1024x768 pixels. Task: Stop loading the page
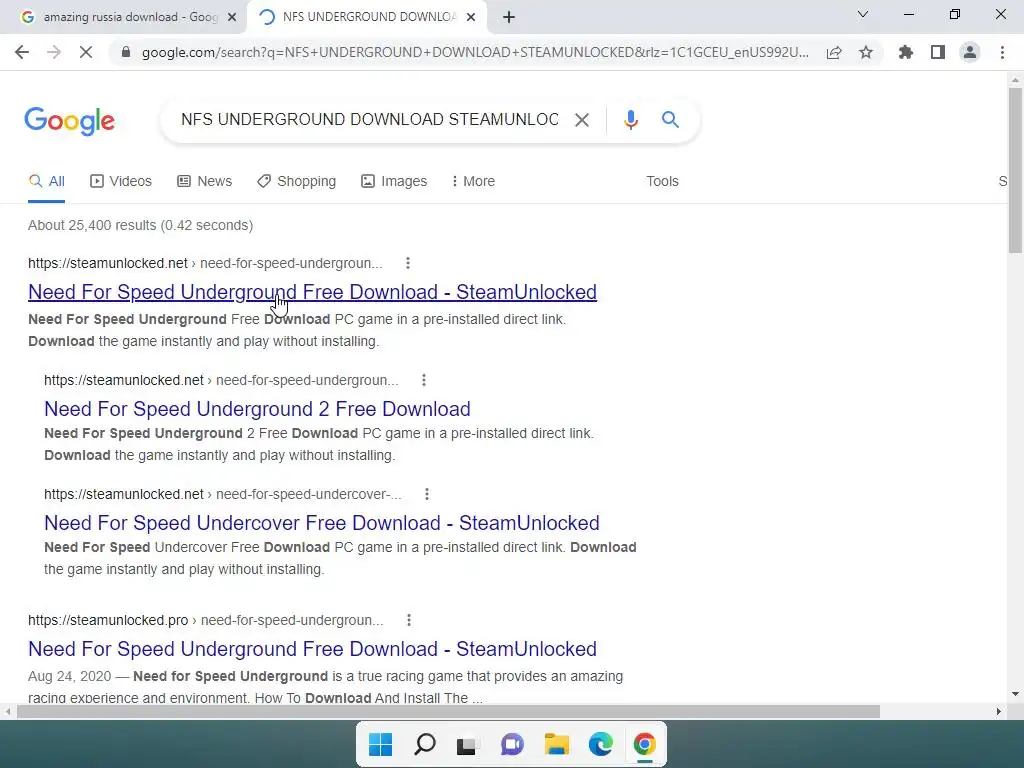86,52
